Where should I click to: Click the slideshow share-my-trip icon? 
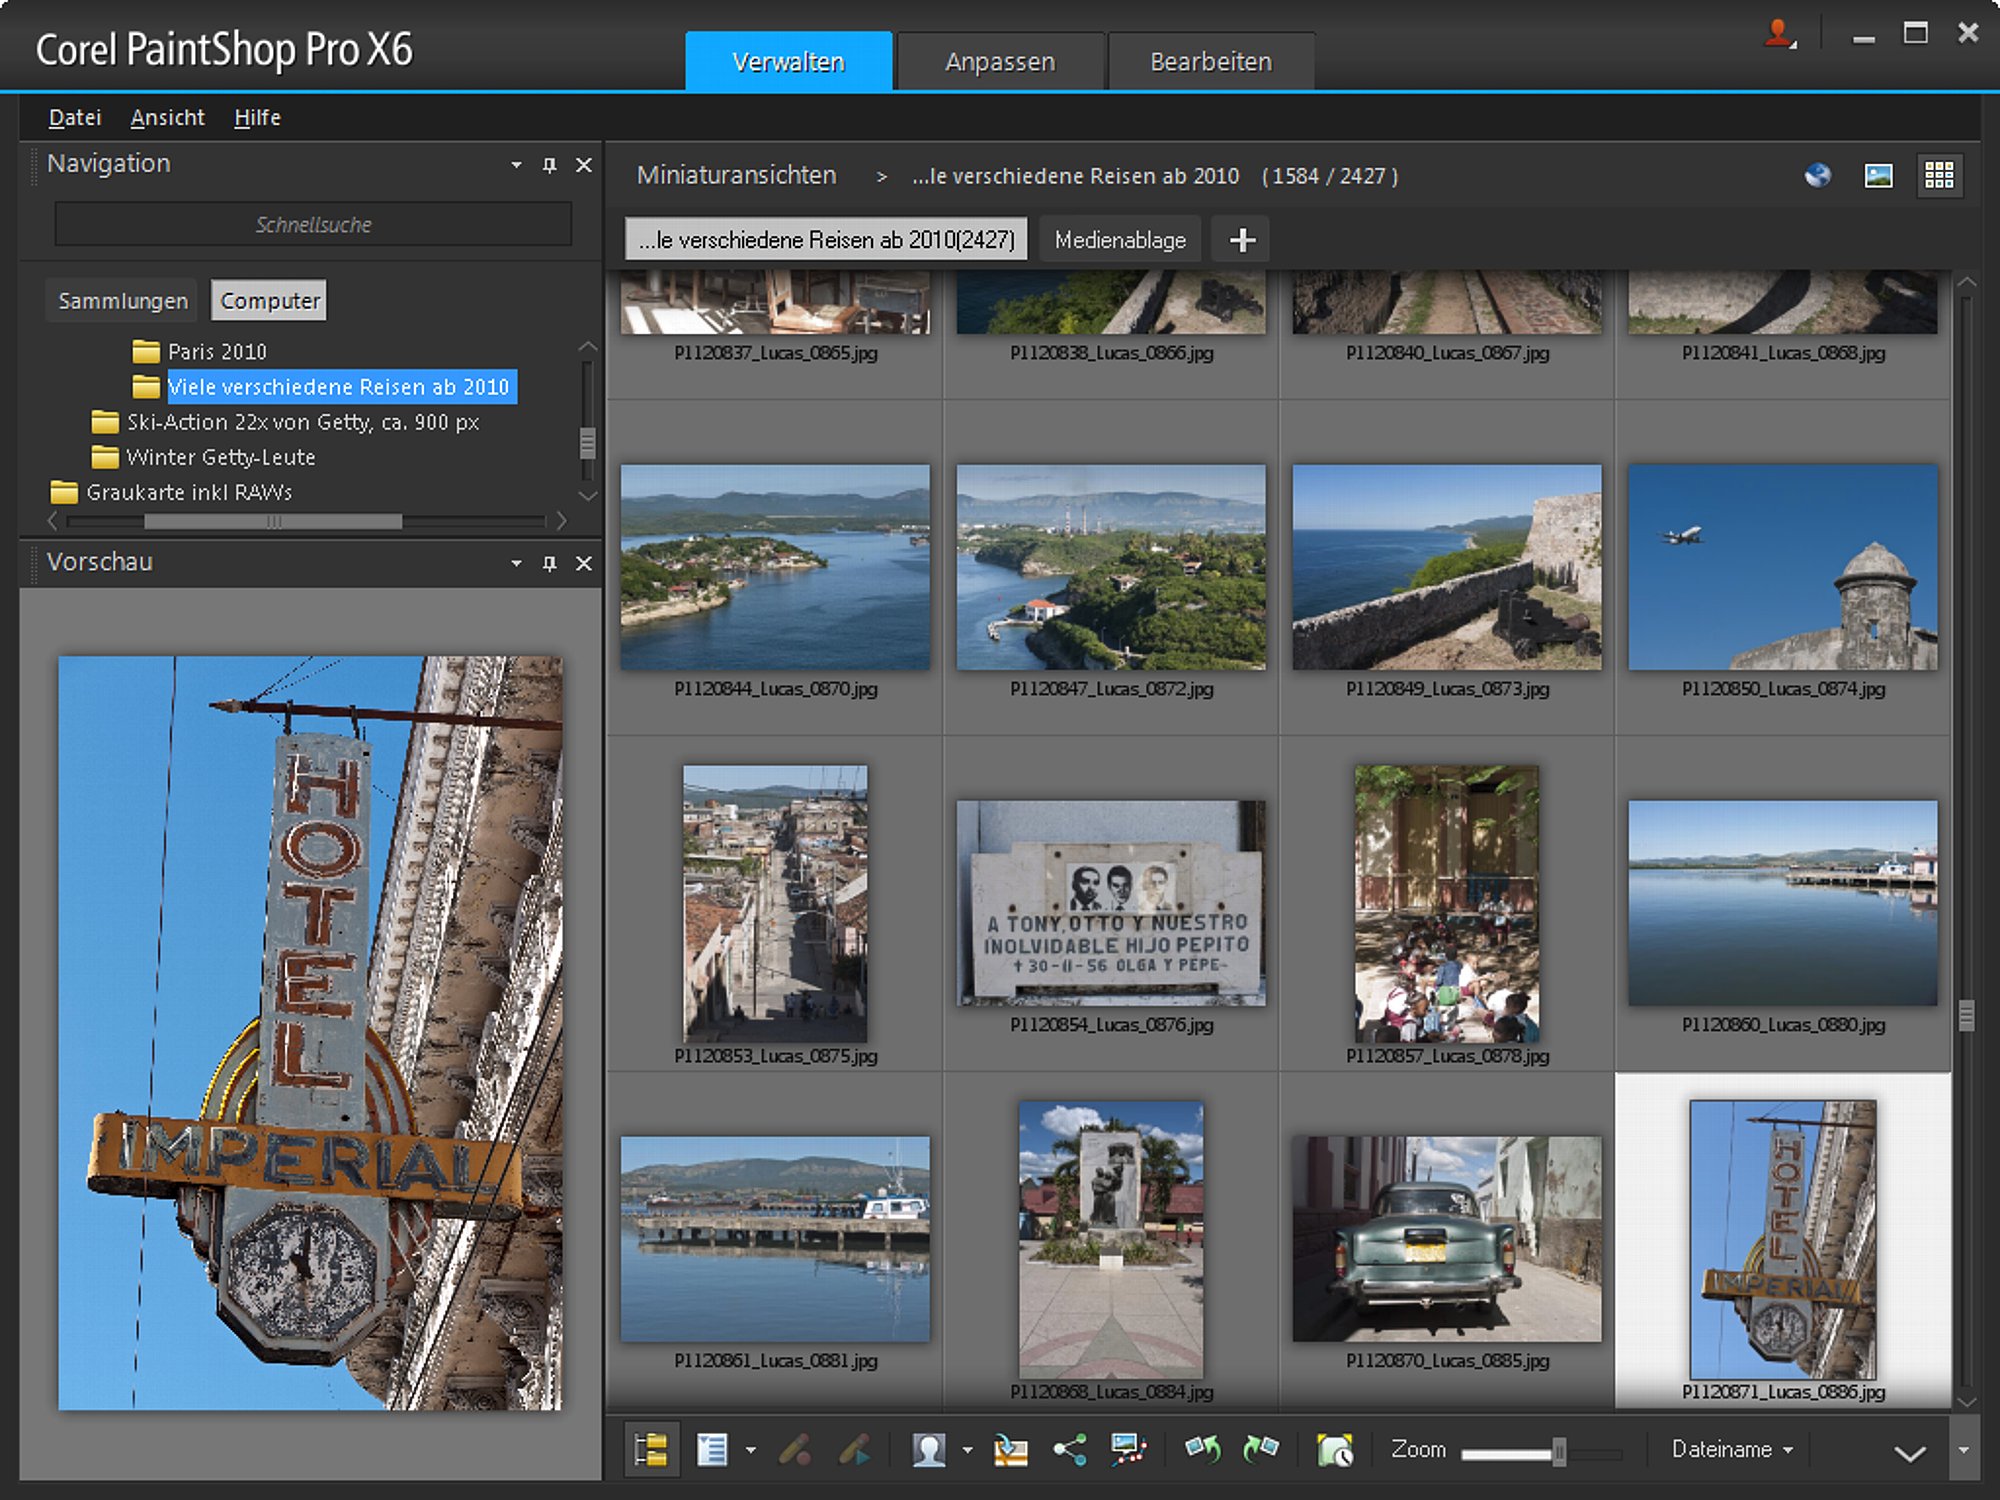click(x=1129, y=1449)
